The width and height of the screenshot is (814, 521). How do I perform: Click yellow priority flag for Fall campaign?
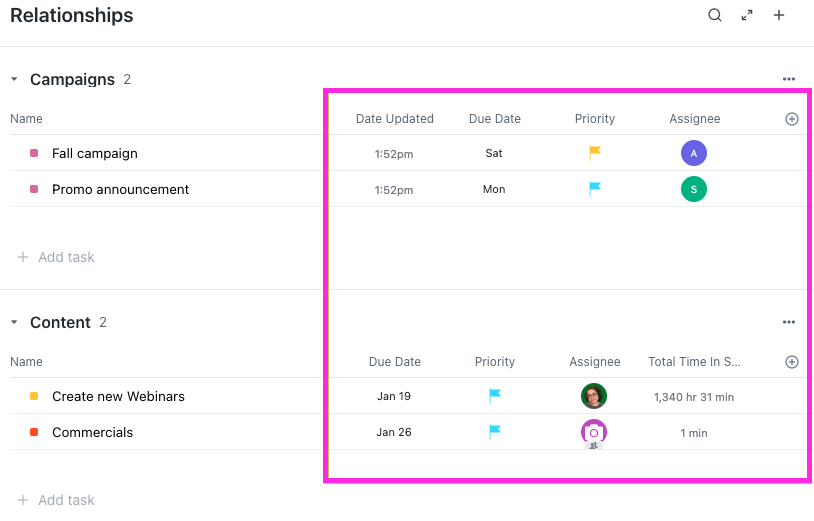tap(595, 153)
